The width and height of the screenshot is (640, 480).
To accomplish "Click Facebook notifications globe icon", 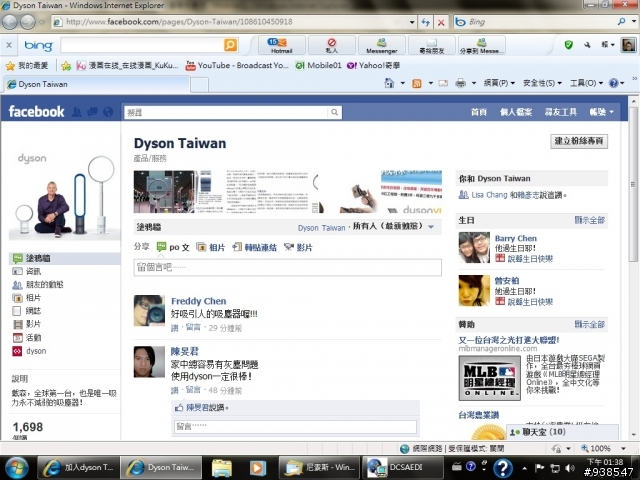I will 108,112.
